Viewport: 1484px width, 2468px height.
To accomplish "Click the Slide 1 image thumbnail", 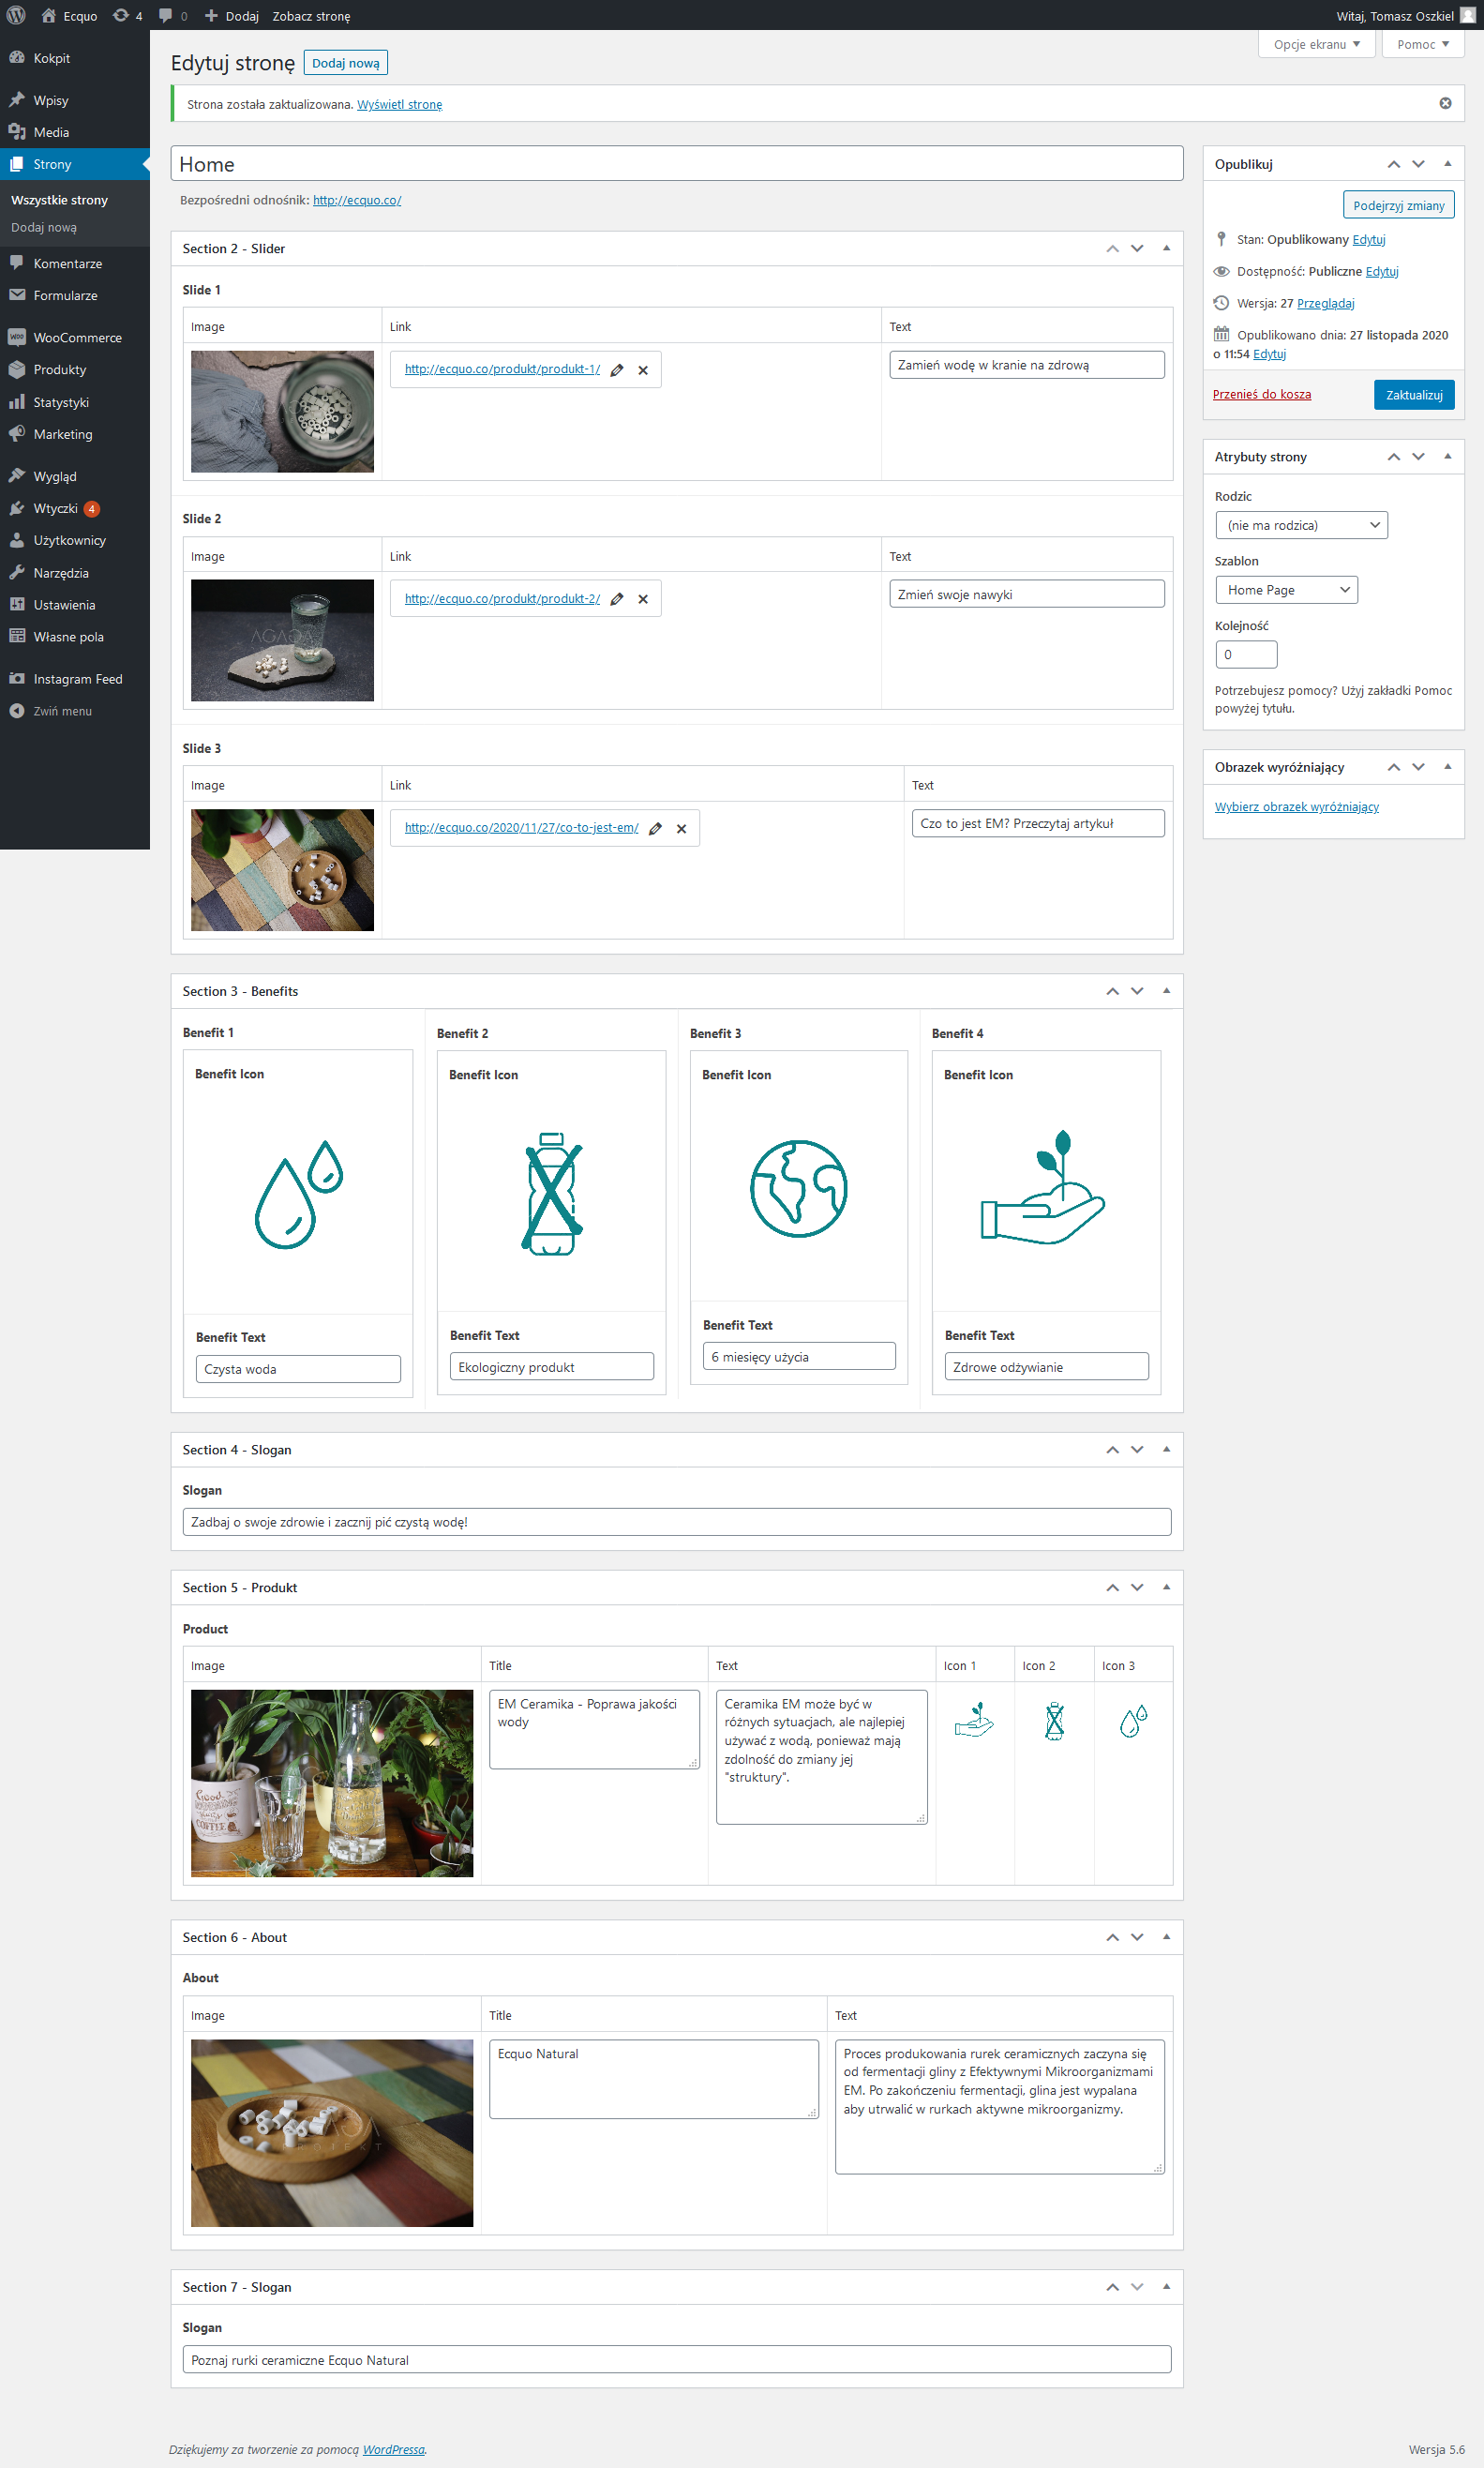I will click(x=282, y=411).
